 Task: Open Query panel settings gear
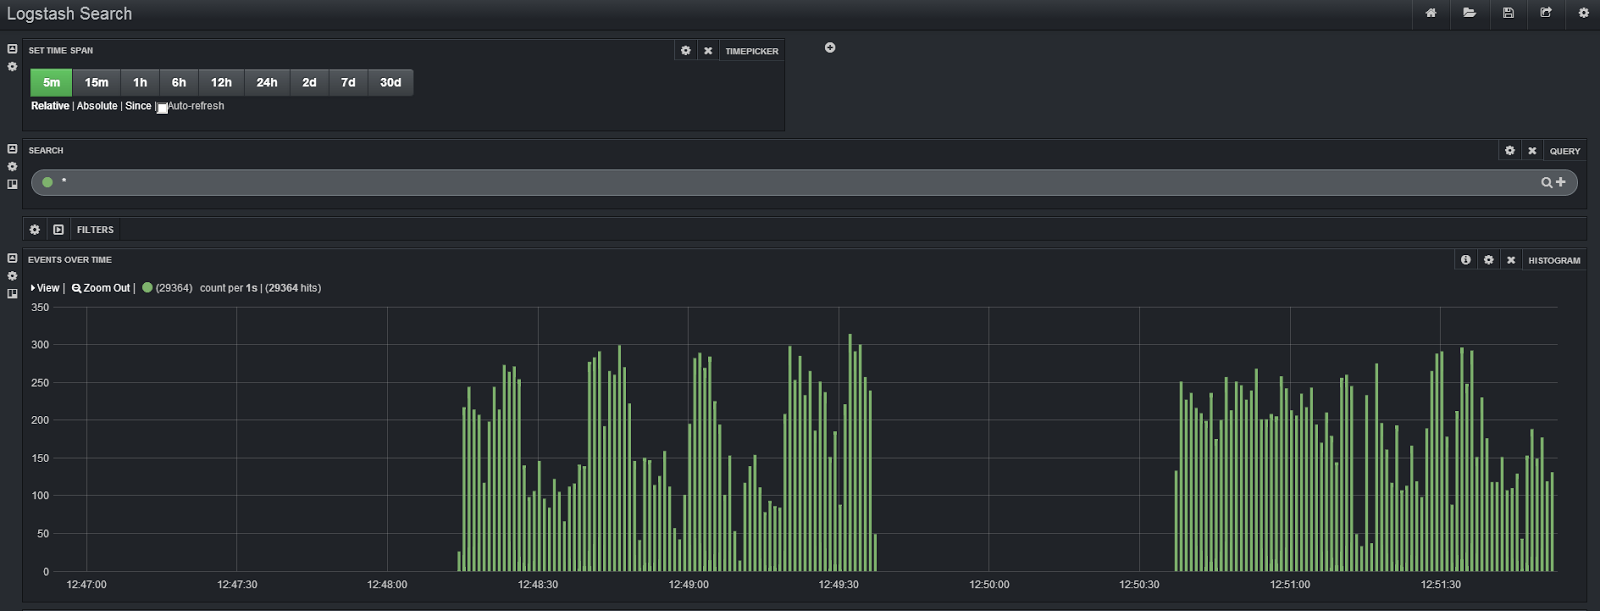tap(1510, 150)
